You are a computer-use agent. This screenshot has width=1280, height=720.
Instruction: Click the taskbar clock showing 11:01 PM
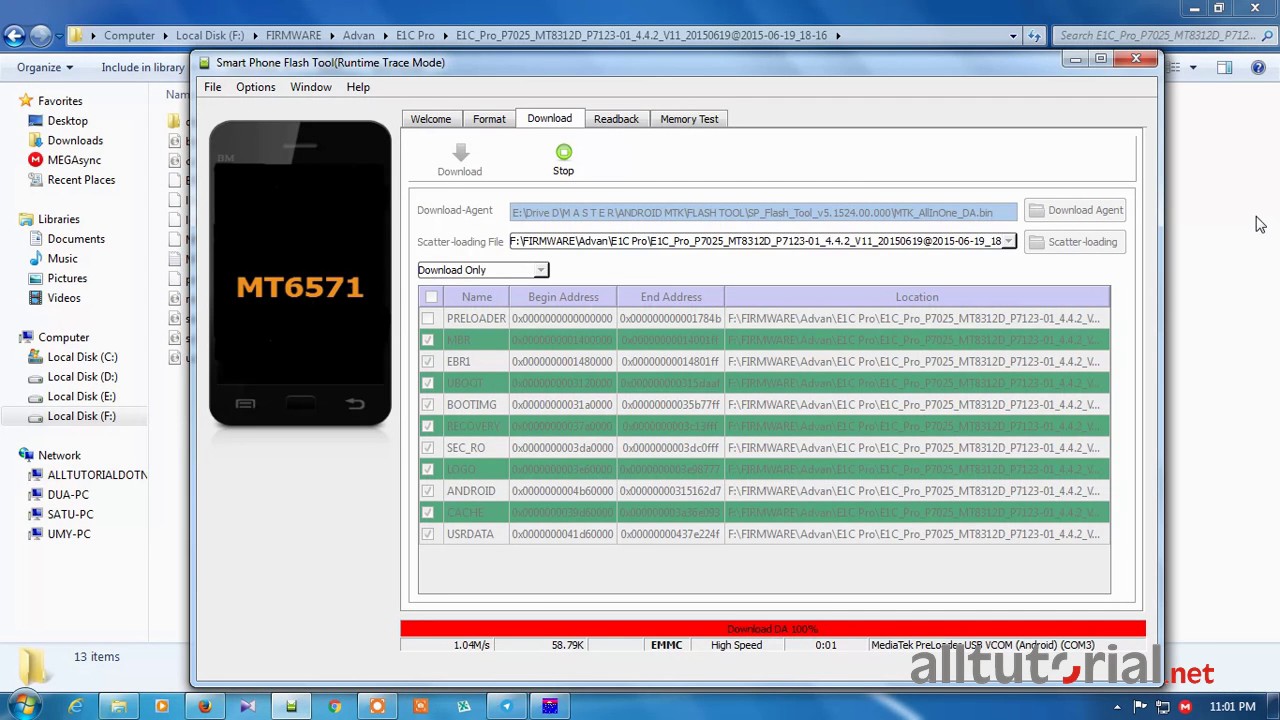coord(1232,707)
